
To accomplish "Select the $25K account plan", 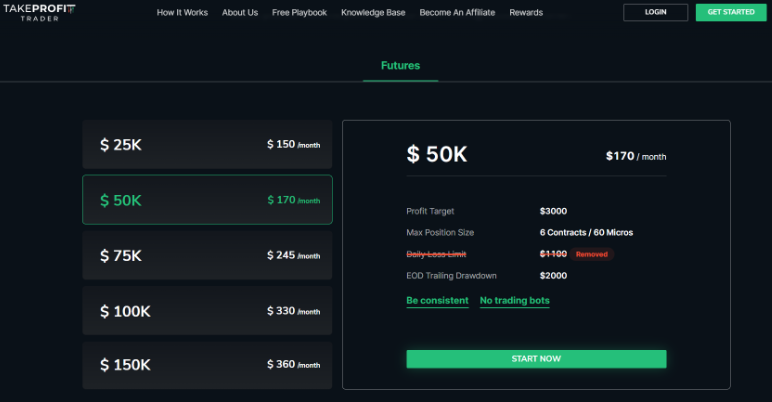I will coord(207,144).
